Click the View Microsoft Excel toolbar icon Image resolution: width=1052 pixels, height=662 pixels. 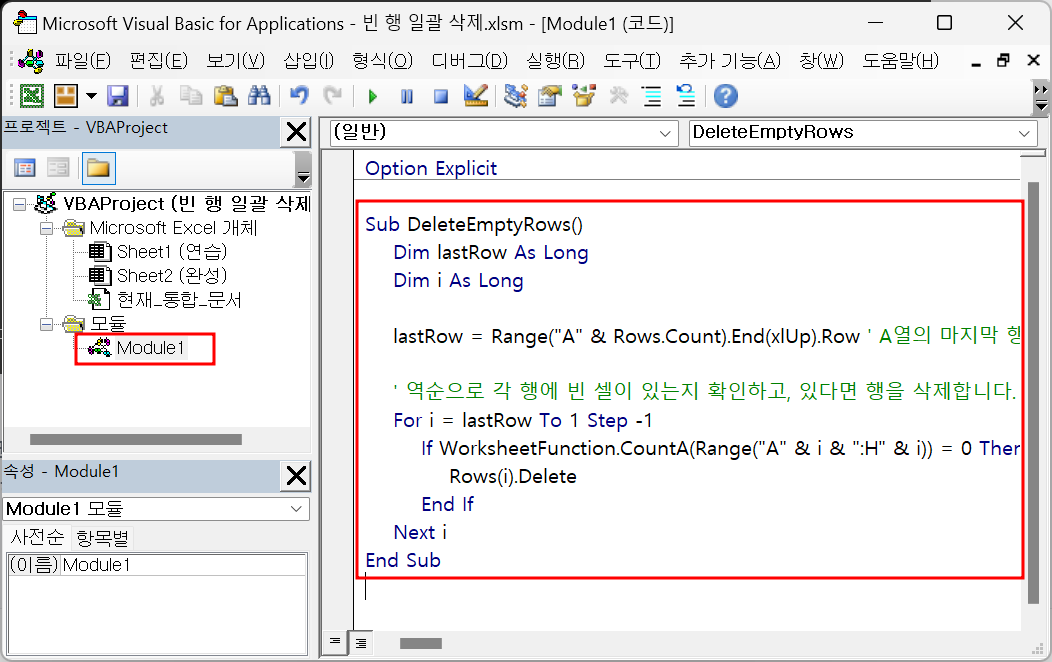(32, 96)
